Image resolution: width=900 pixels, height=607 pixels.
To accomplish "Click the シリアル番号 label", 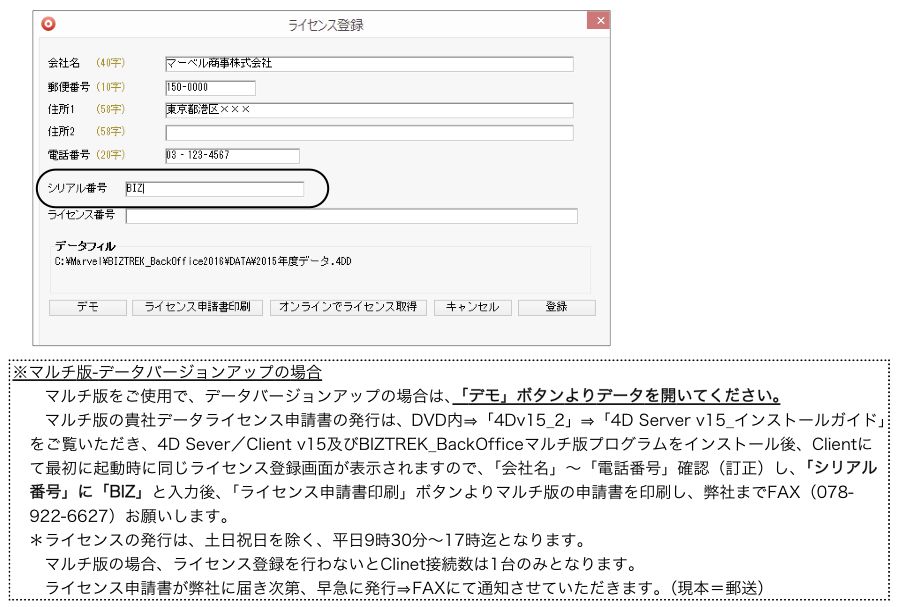I will point(77,188).
